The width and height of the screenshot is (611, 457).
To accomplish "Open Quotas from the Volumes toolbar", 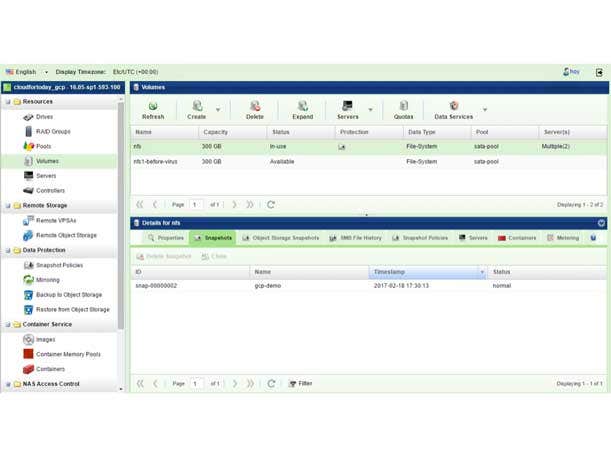I will [404, 109].
